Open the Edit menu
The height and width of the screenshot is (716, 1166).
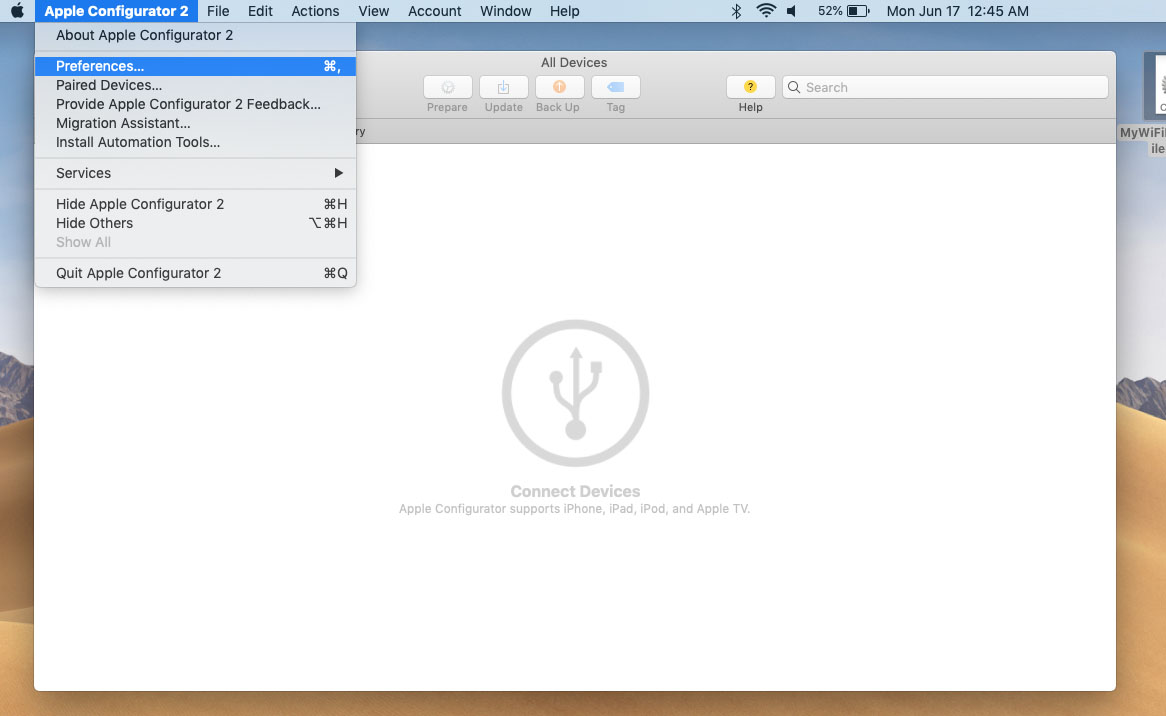coord(260,11)
